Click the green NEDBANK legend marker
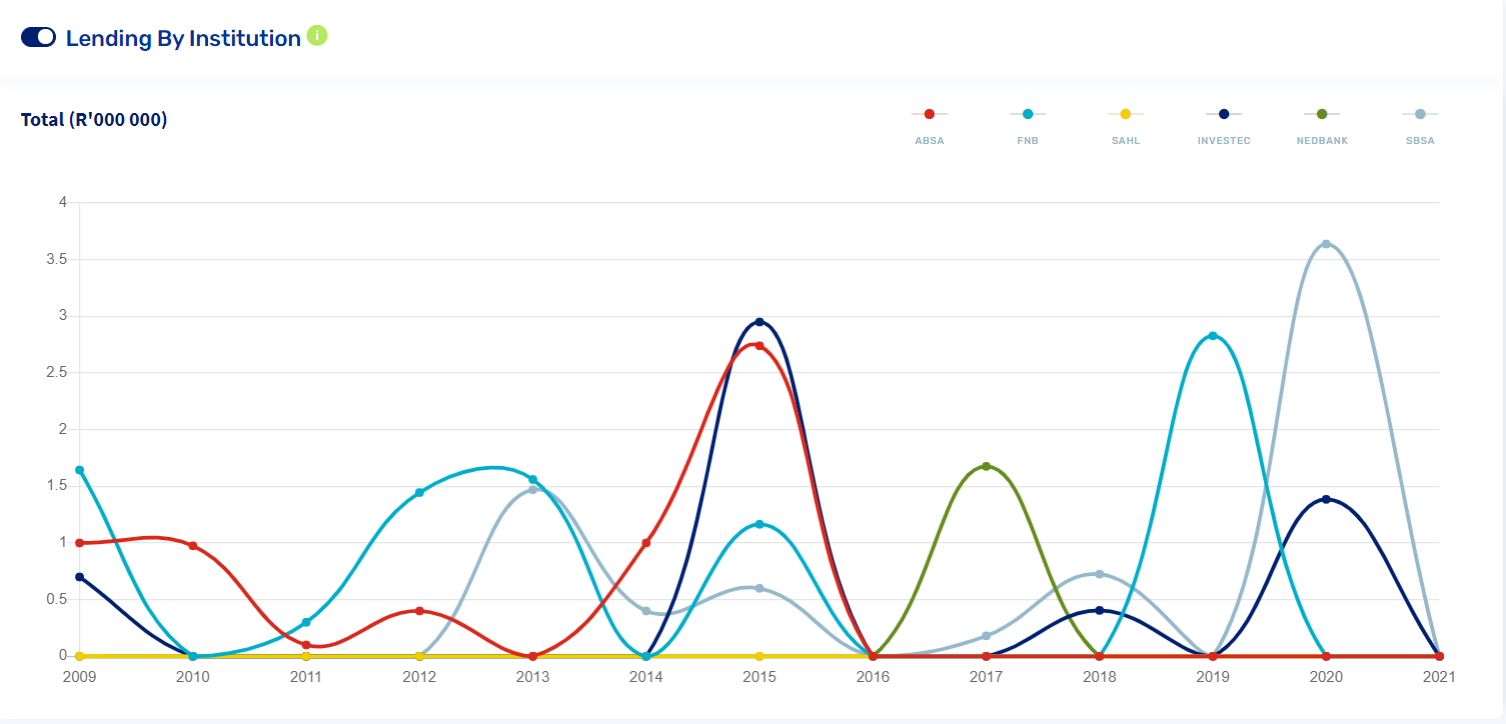This screenshot has width=1506, height=724. [1321, 115]
